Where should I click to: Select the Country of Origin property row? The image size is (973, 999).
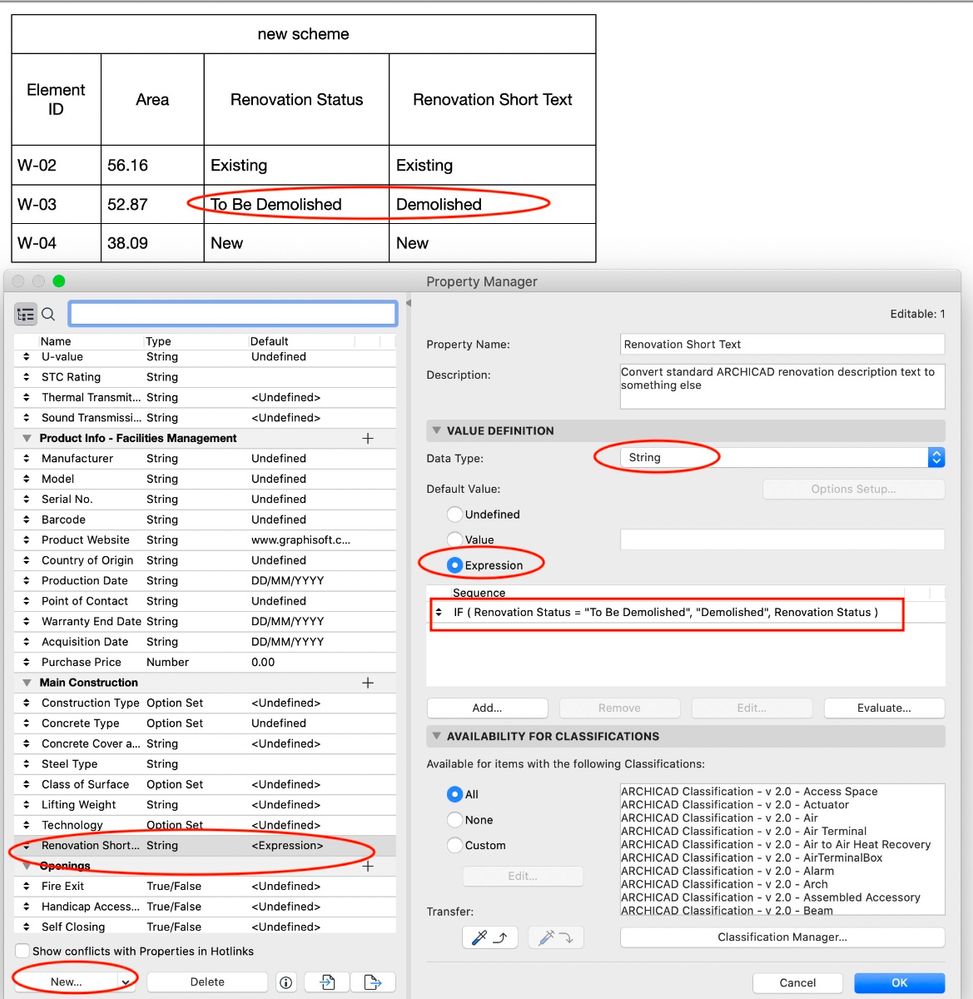click(x=205, y=561)
